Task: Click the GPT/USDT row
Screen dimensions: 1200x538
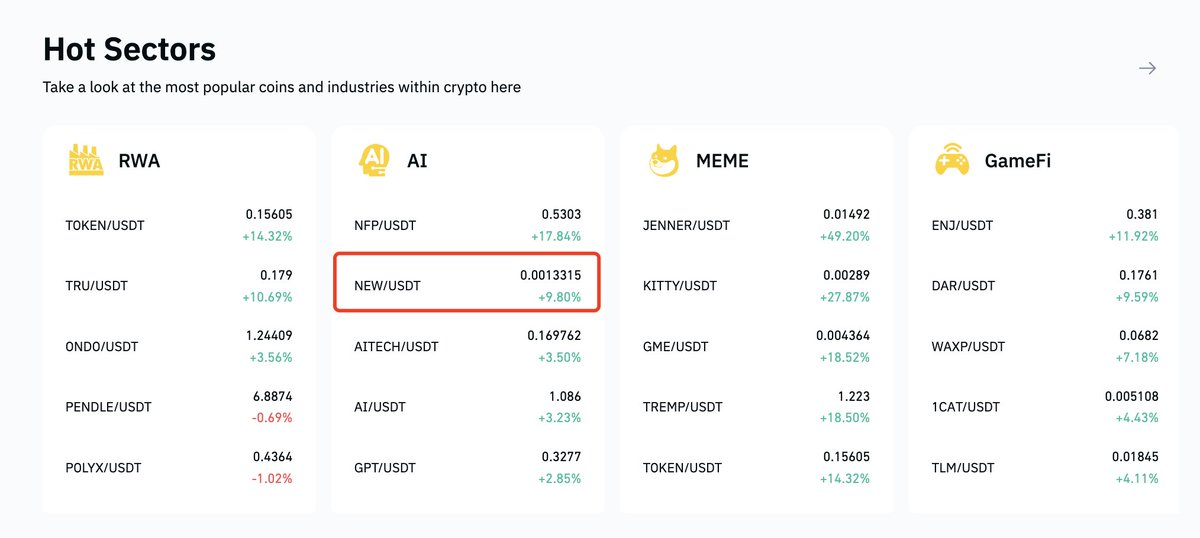Action: tap(467, 467)
